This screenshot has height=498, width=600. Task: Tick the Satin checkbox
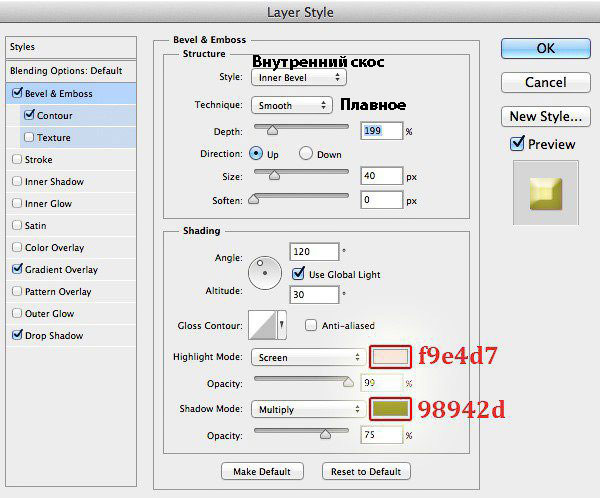tap(17, 225)
